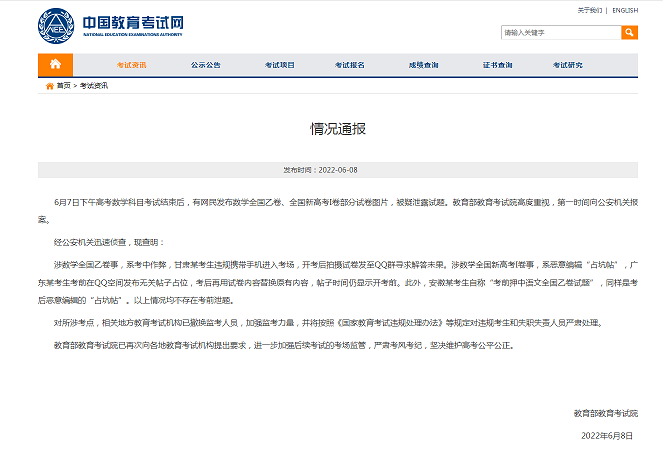Switch to ENGLISH version link
The image size is (663, 453).
click(625, 10)
